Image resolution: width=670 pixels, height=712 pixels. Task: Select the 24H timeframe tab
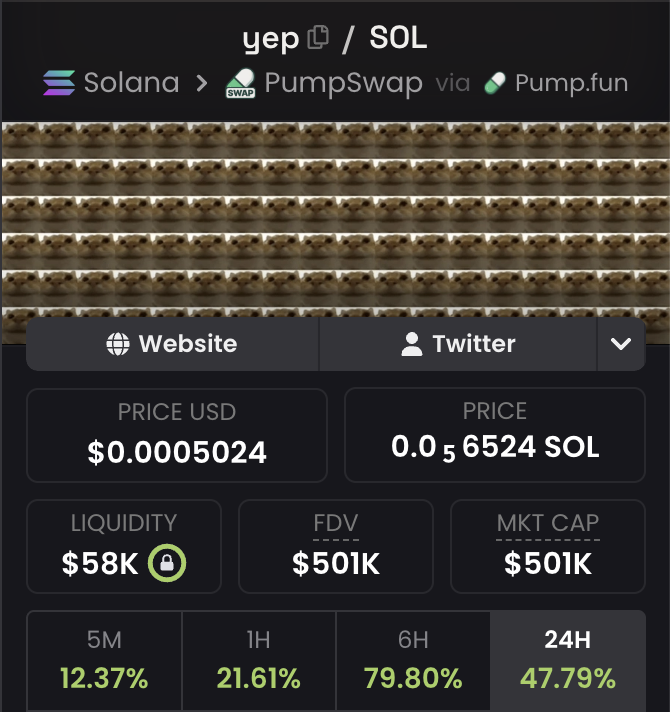tap(568, 661)
